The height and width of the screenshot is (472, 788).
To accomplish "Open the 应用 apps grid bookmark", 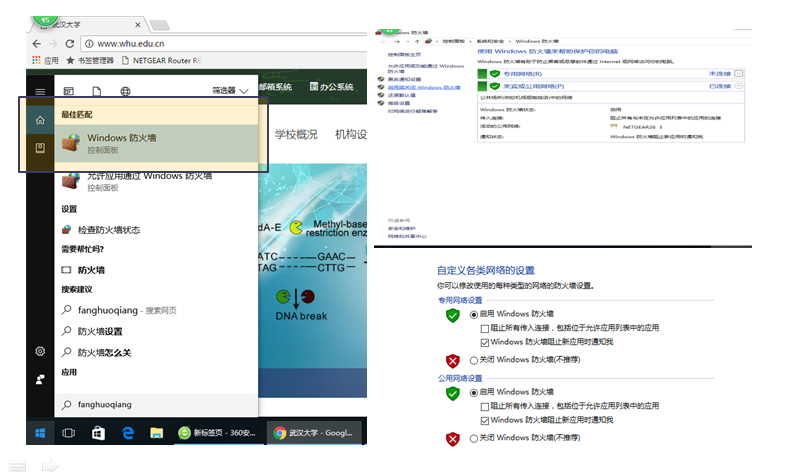I will [x=45, y=60].
